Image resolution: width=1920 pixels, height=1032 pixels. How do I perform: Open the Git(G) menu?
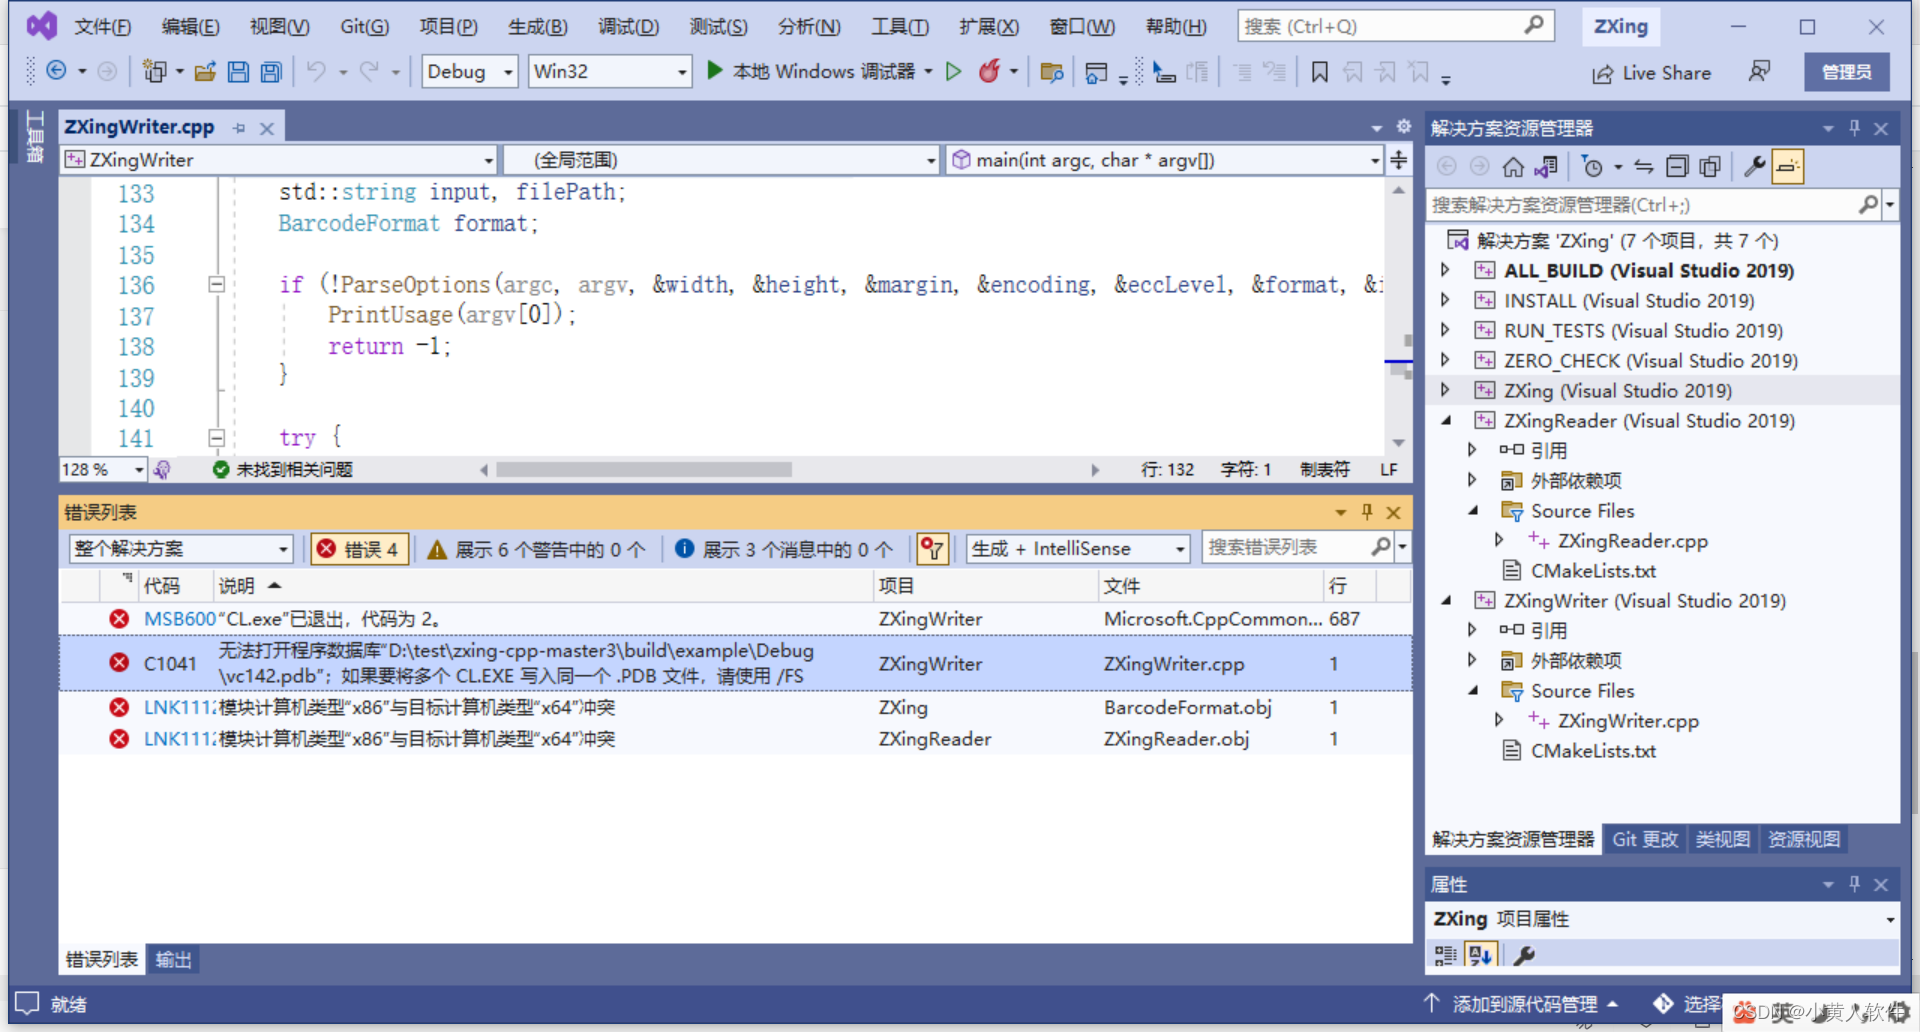[364, 26]
